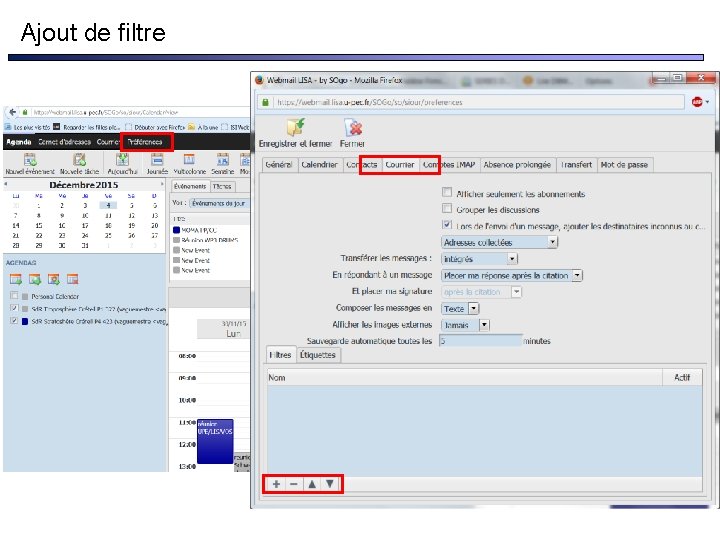
Task: Click the blue event block at 11:00
Action: 215,441
